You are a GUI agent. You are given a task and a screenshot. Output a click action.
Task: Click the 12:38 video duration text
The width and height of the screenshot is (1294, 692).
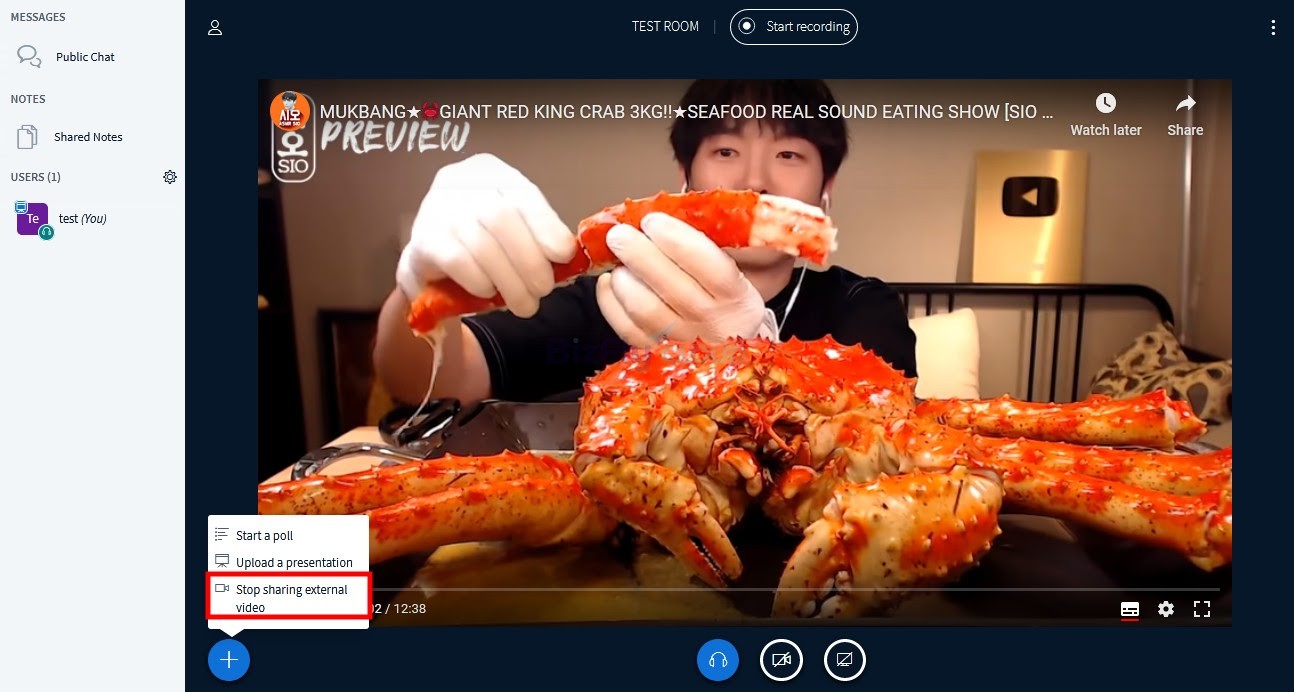point(410,608)
